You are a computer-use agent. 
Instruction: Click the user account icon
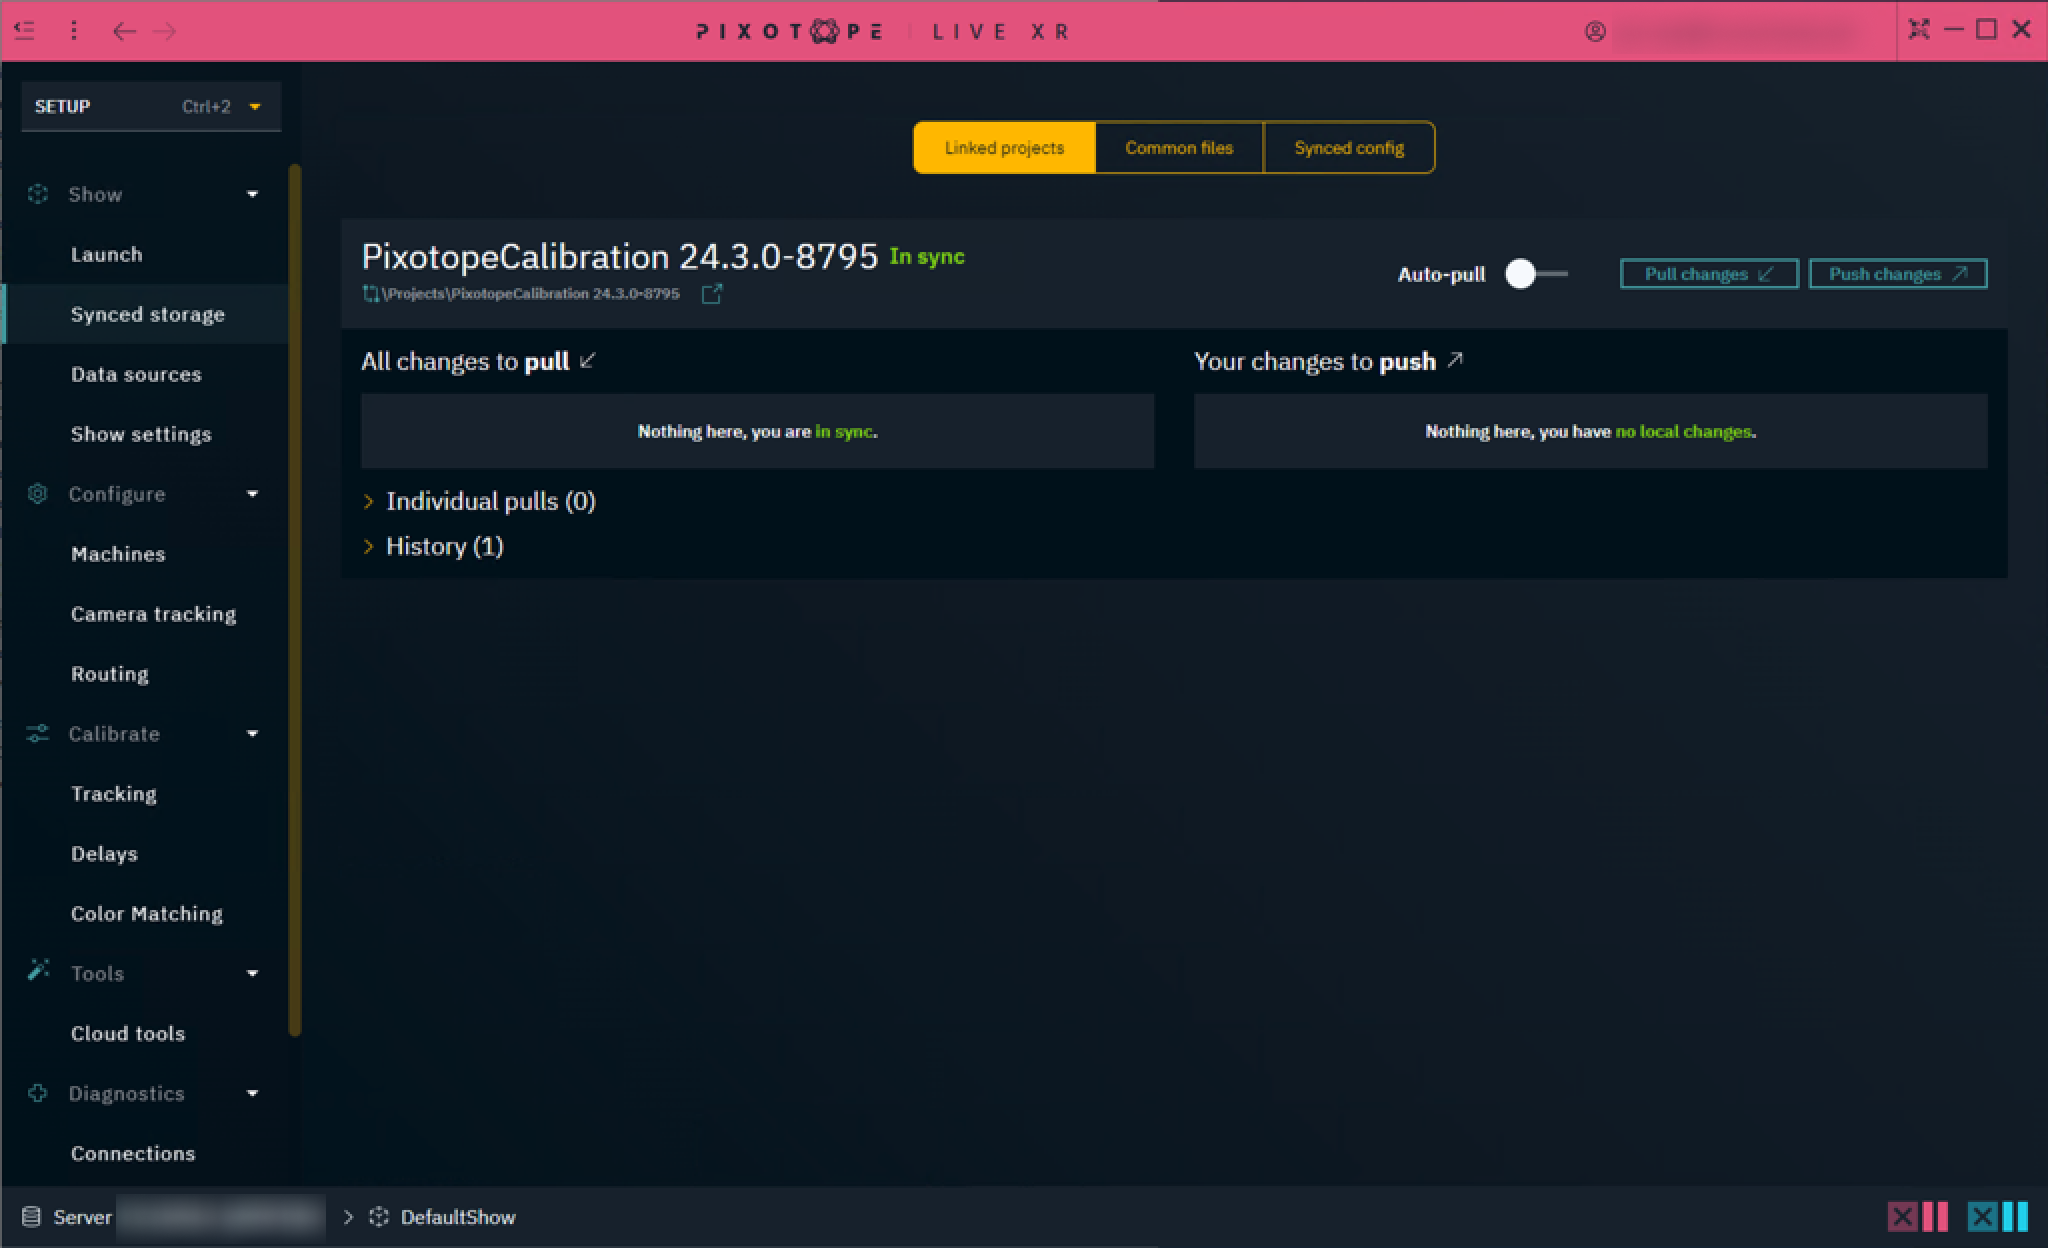click(1595, 32)
